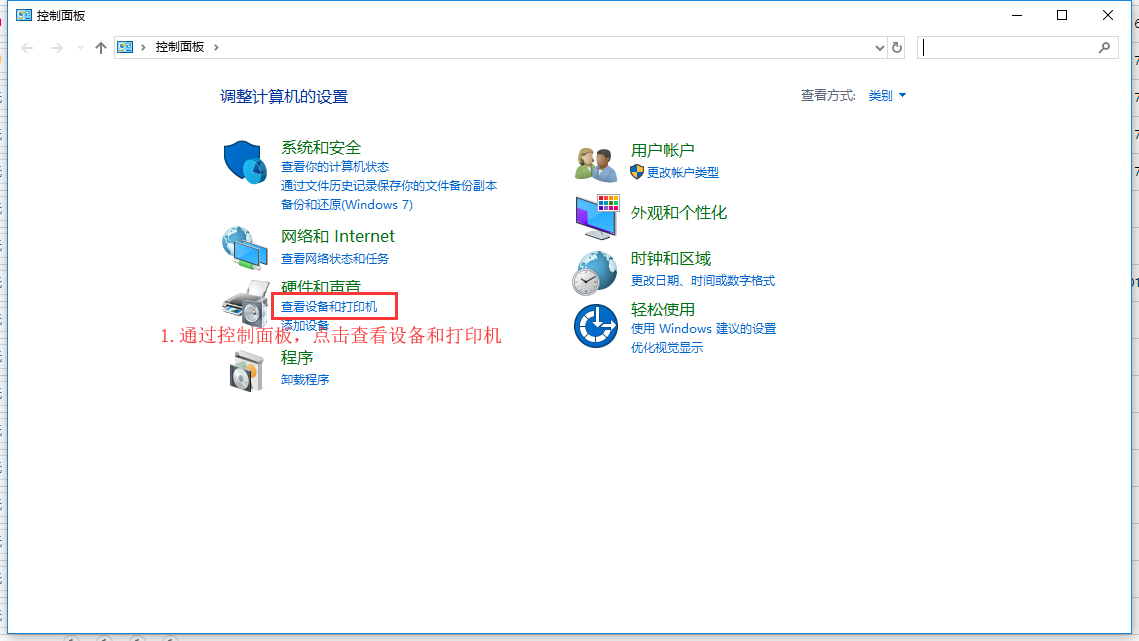The width and height of the screenshot is (1139, 641).
Task: Open 硬件和声音 category heading
Action: tap(321, 286)
